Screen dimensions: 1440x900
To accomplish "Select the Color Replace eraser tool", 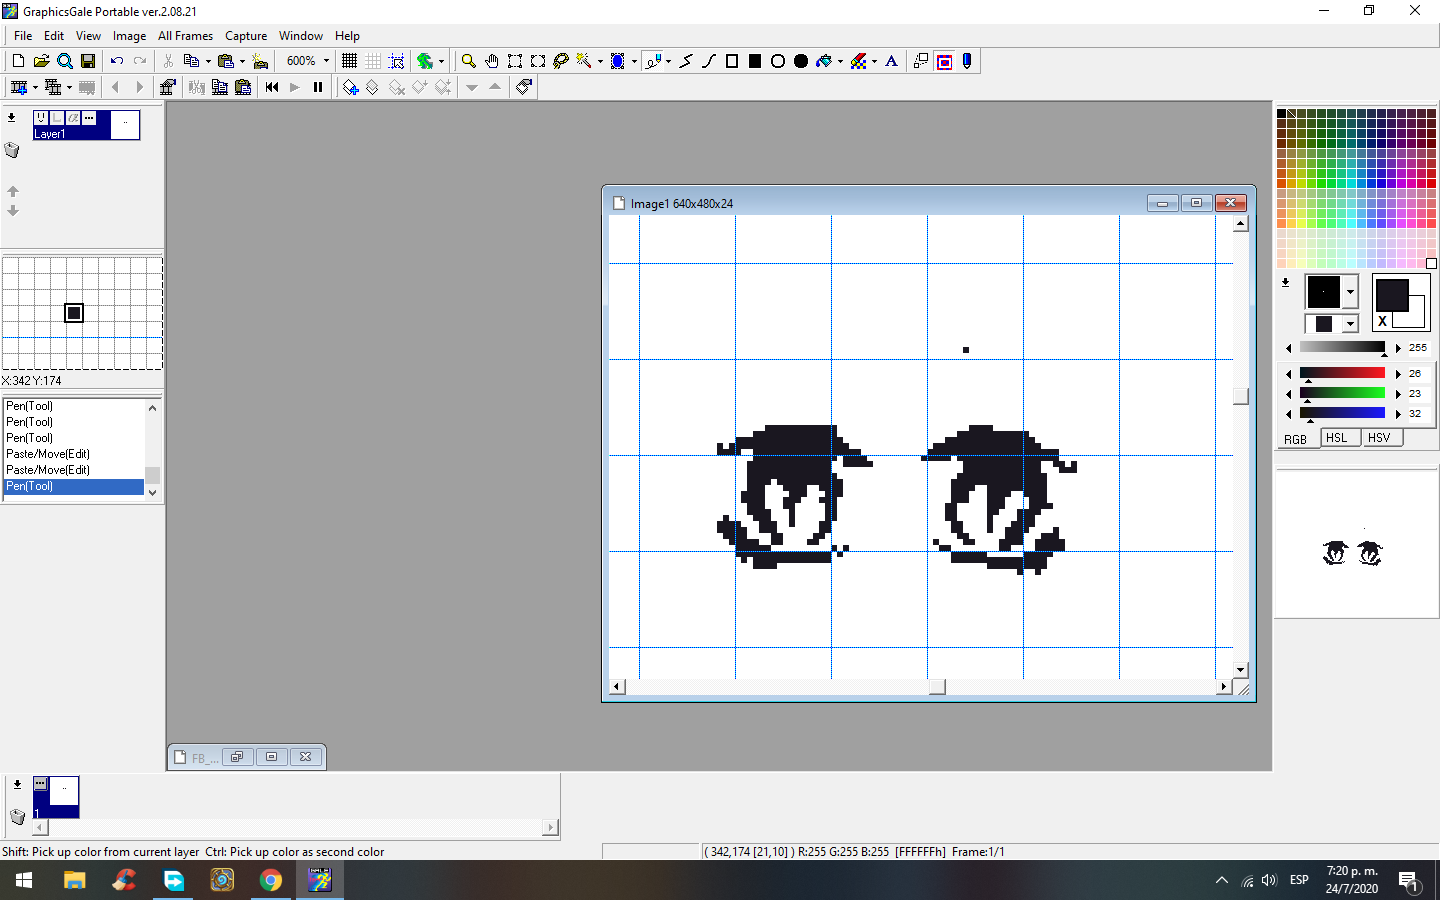I will tap(858, 61).
